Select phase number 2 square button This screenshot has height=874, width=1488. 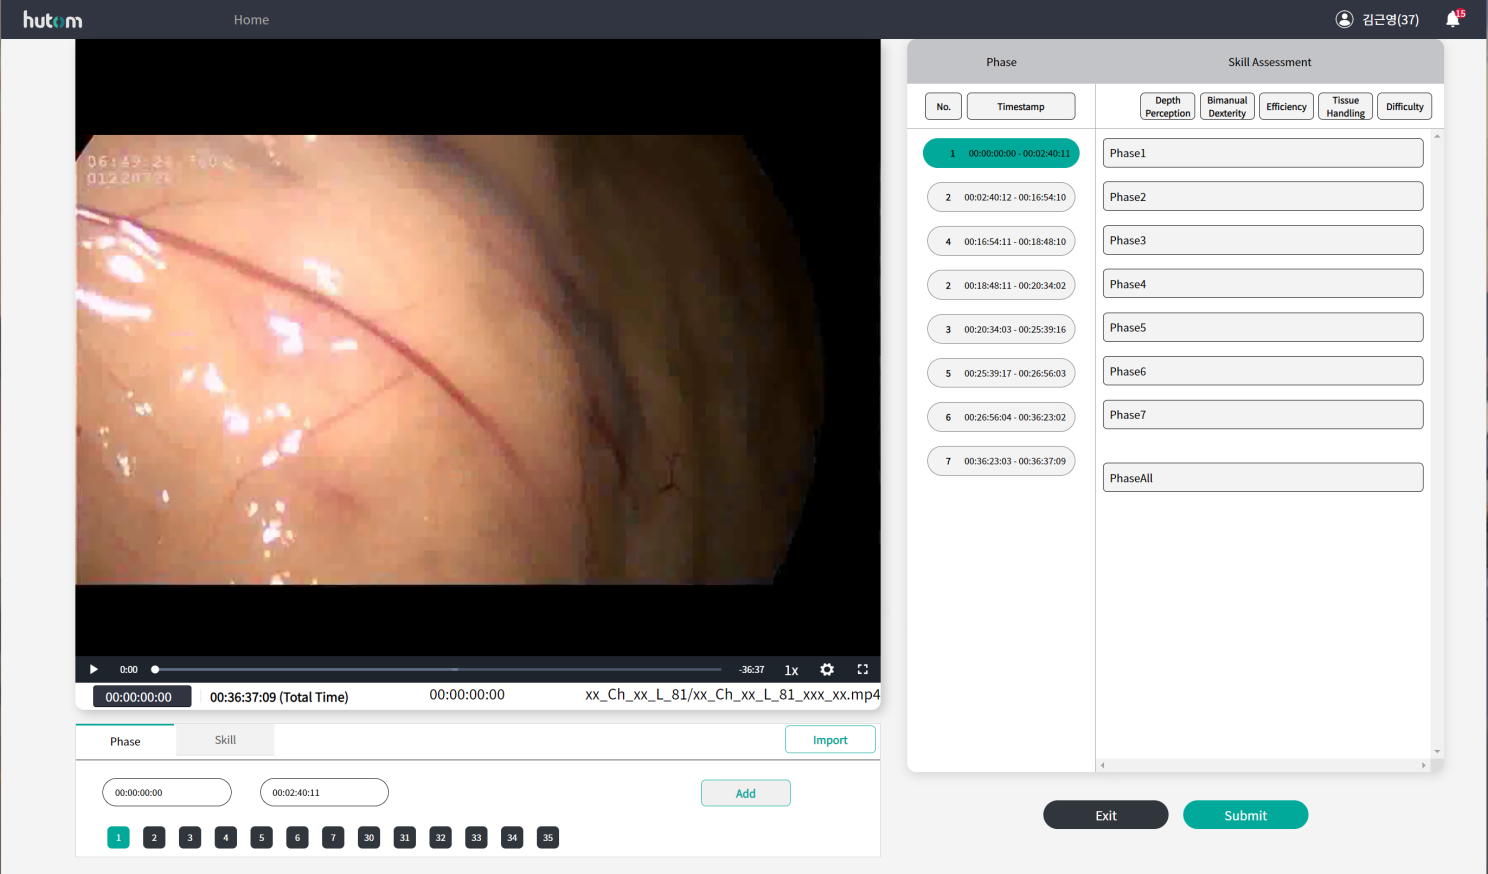click(154, 838)
